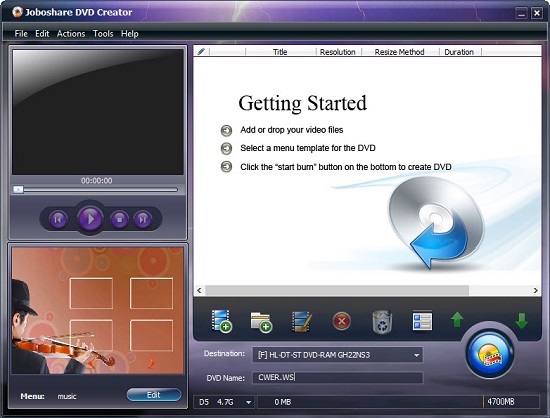This screenshot has height=418, width=550.
Task: Click the round start burn button
Action: pos(490,354)
